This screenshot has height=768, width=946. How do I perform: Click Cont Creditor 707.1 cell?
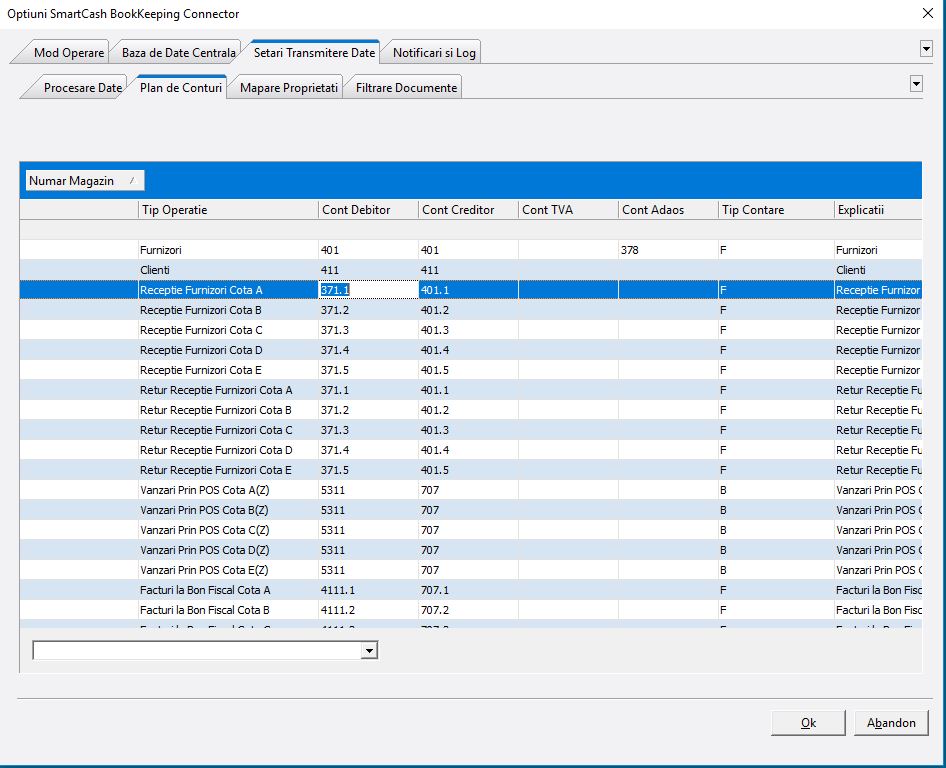468,589
